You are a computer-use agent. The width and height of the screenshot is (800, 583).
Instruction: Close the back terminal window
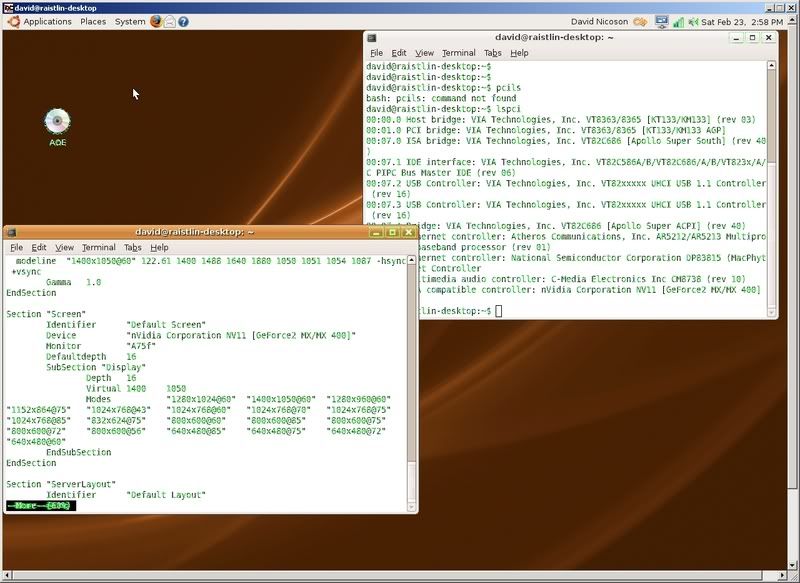(768, 38)
